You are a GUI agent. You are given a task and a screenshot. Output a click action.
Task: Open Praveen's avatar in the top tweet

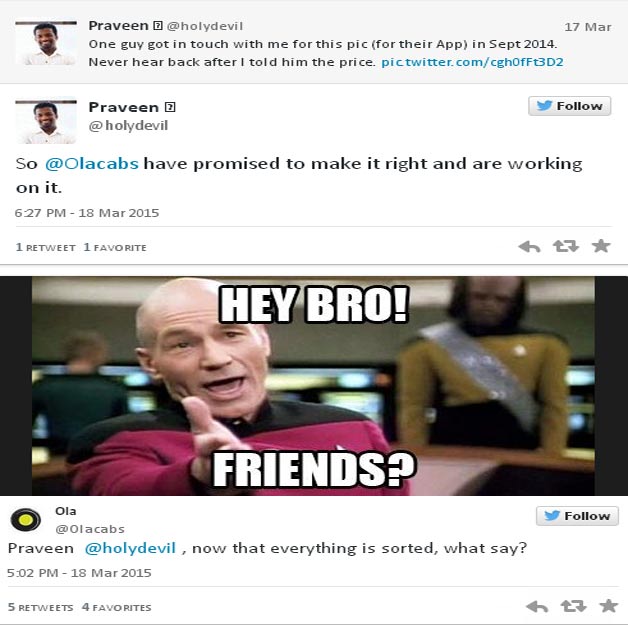(x=46, y=43)
